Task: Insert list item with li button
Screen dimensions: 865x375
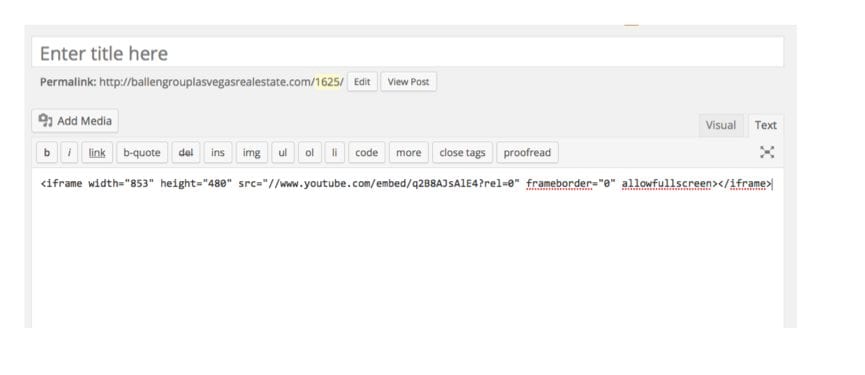Action: tap(334, 153)
